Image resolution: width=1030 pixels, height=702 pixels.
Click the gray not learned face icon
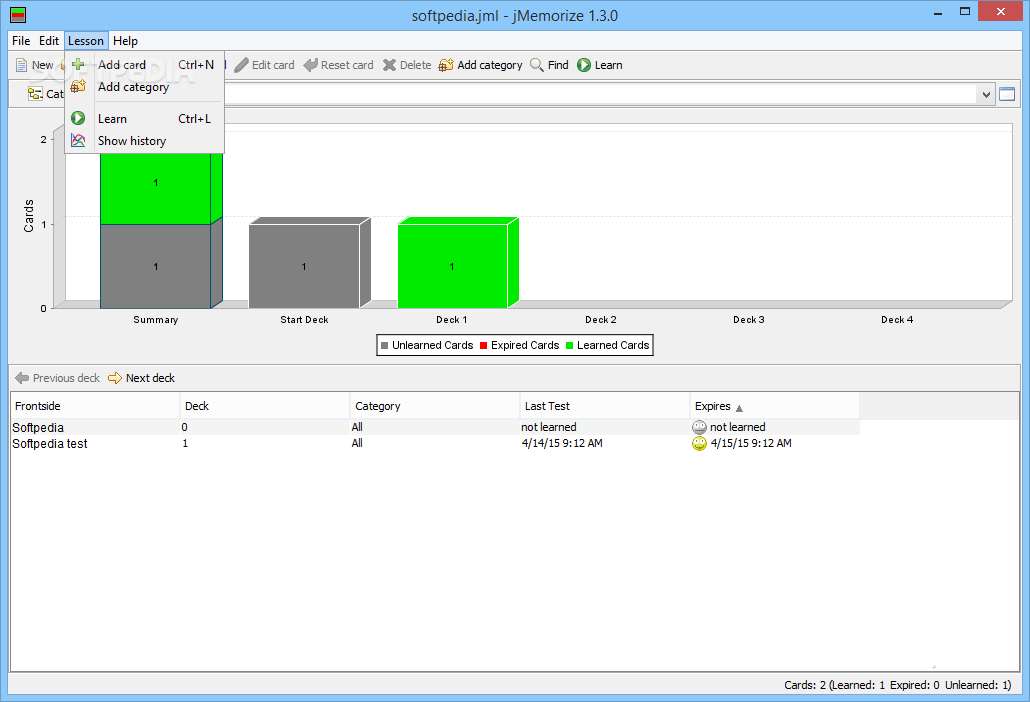coord(700,427)
